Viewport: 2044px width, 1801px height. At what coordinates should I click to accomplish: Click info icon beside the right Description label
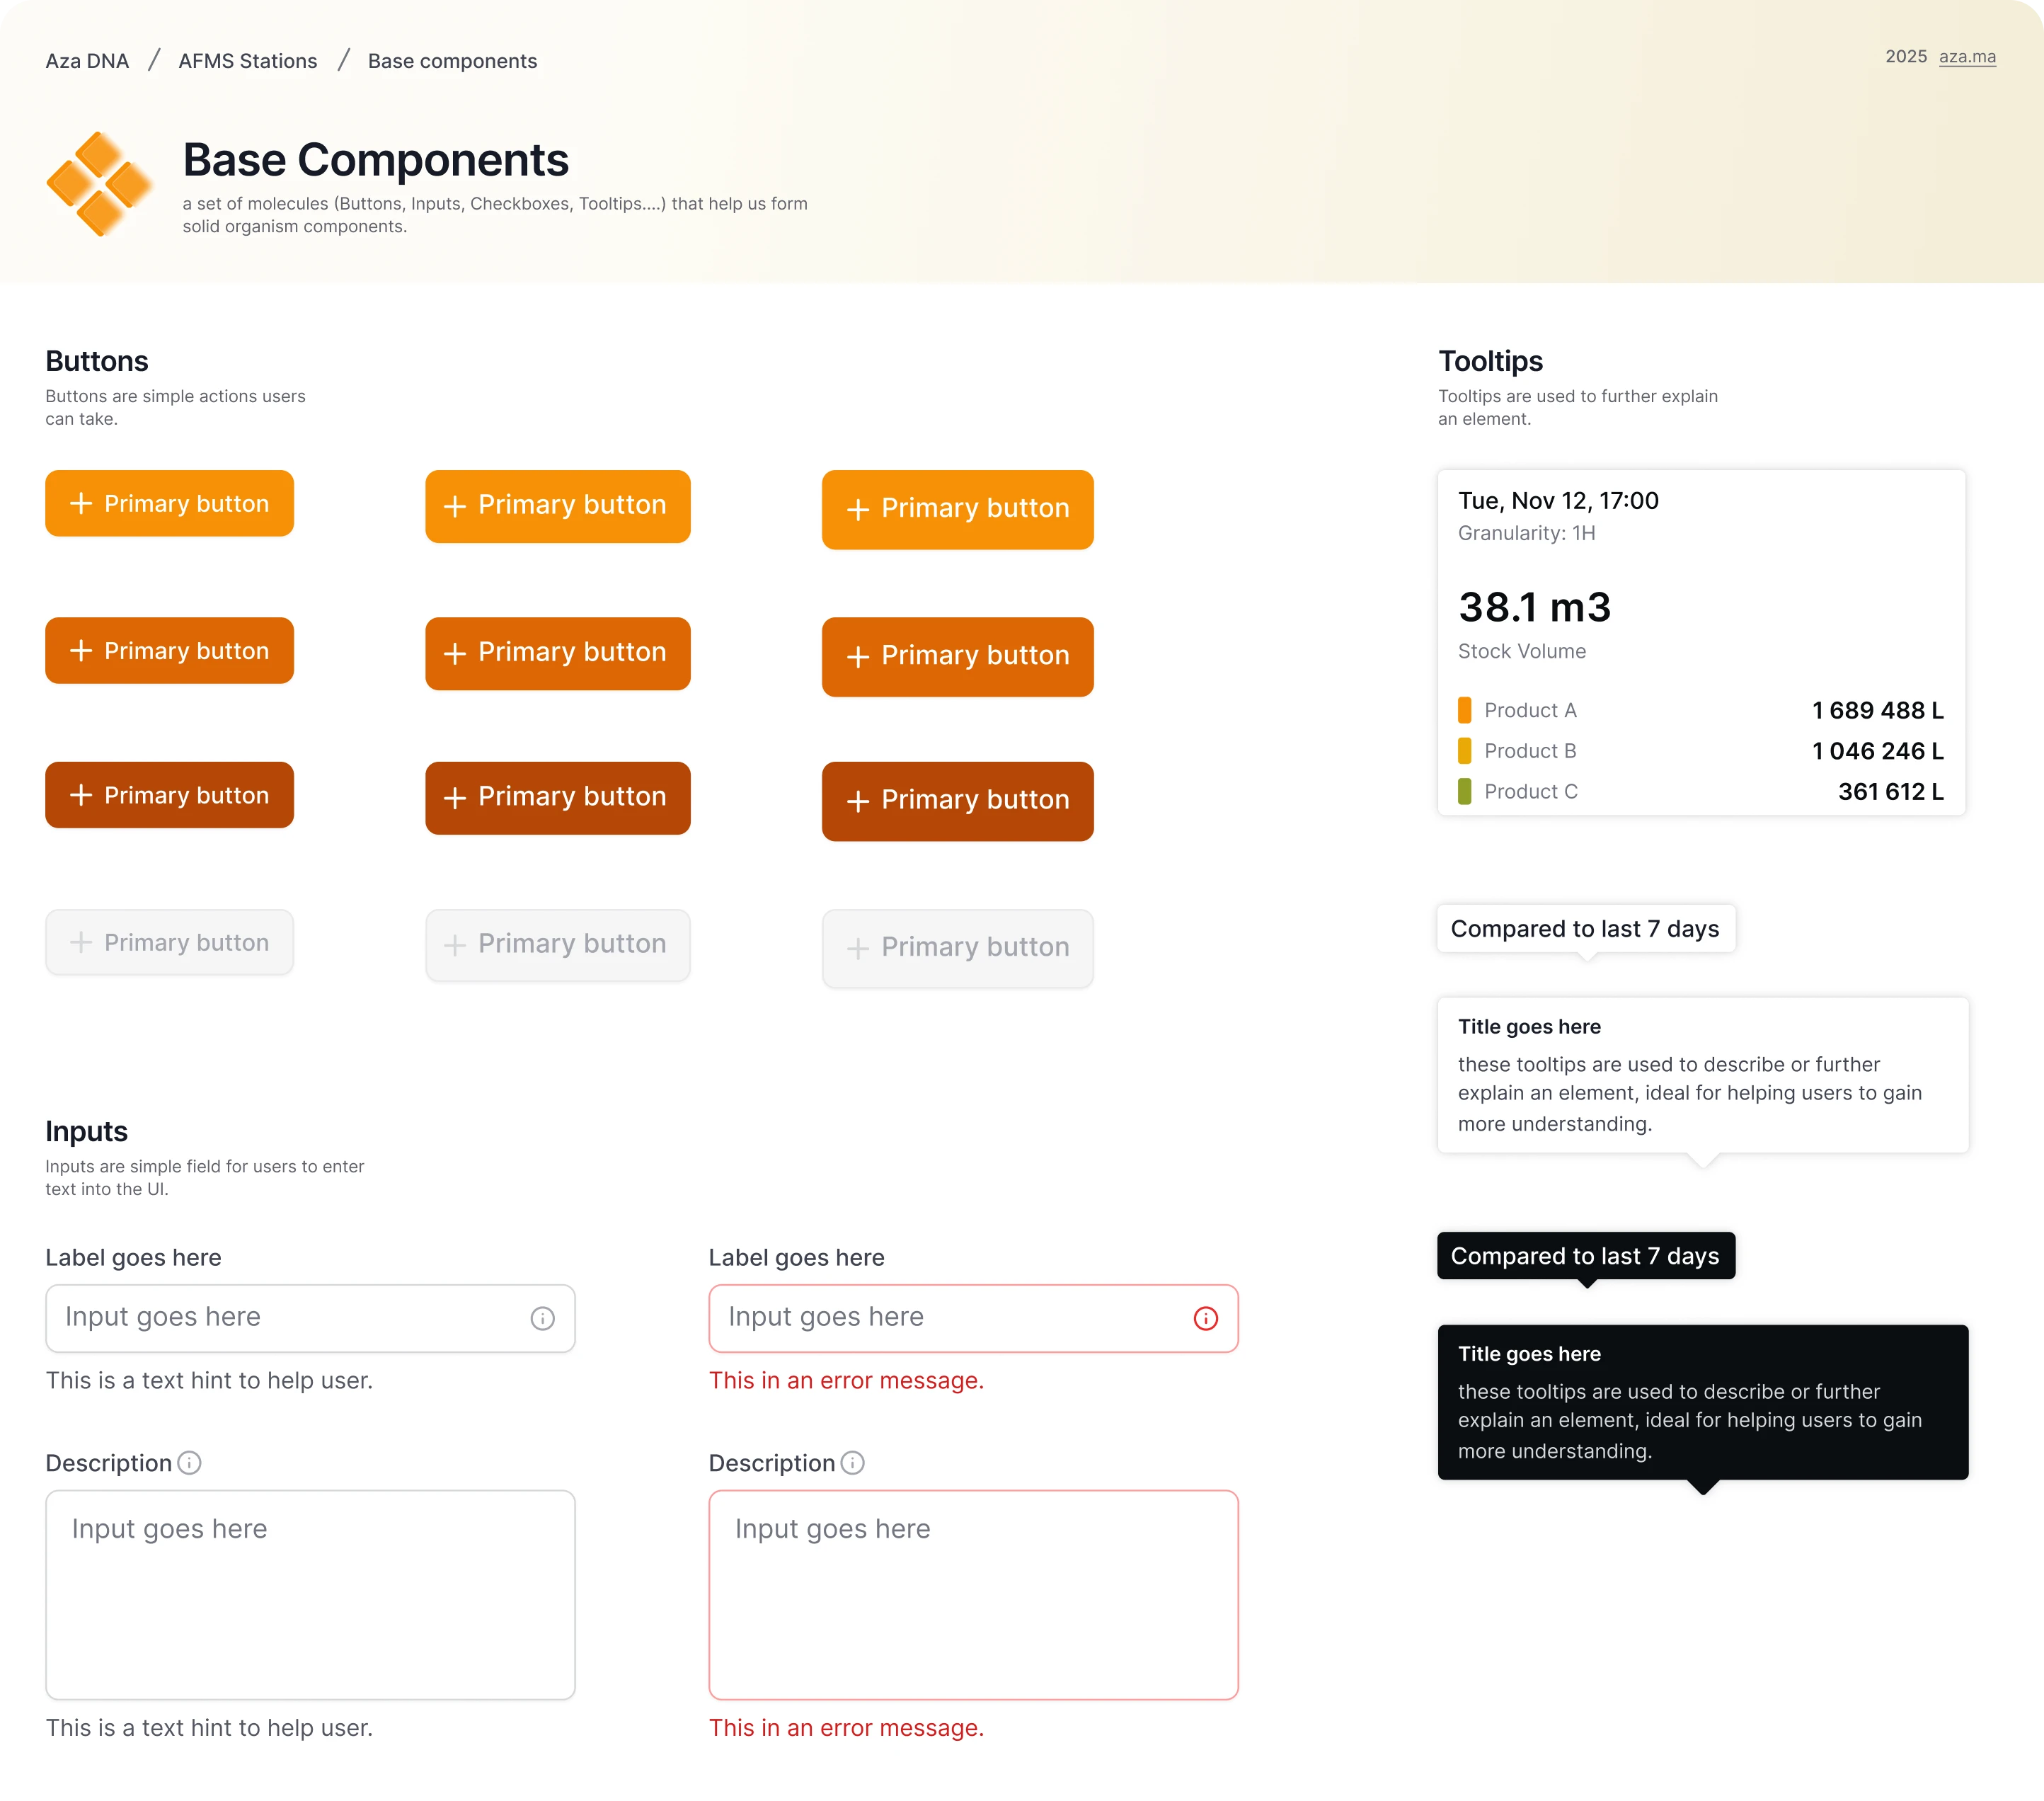tap(852, 1463)
